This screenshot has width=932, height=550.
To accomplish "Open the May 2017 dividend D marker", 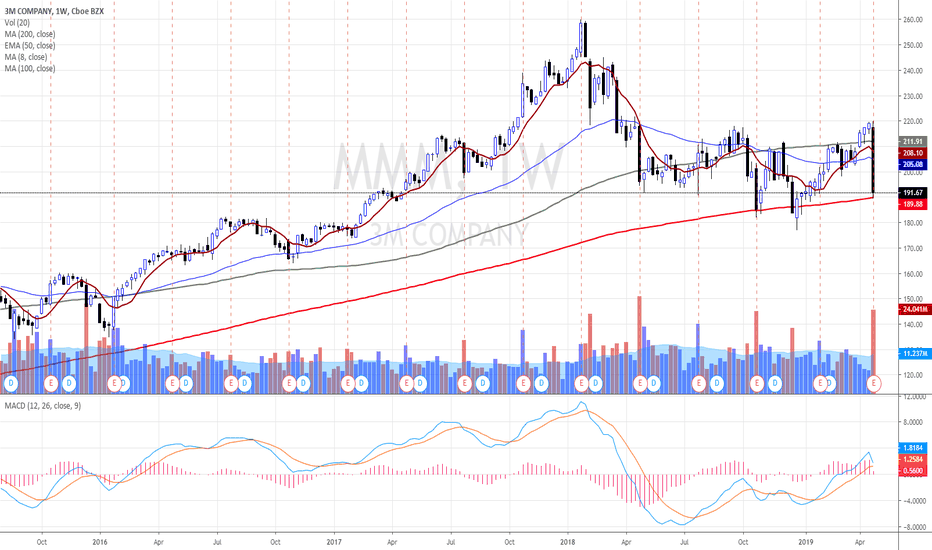I will tap(420, 384).
